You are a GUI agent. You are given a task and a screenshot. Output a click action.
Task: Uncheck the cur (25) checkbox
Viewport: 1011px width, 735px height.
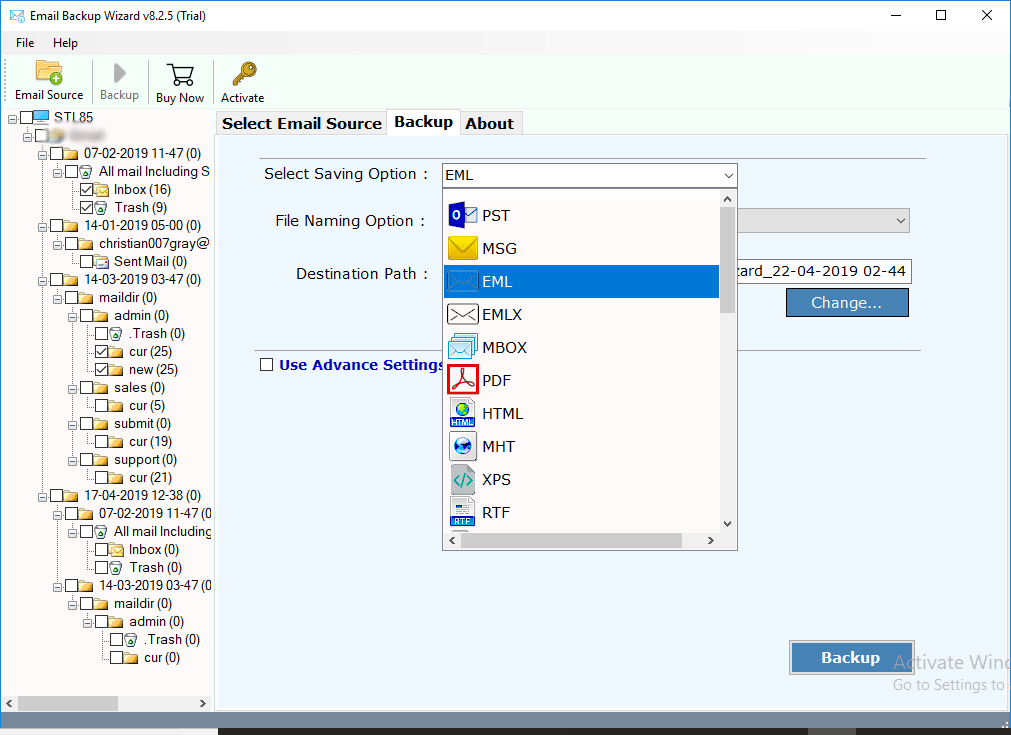pyautogui.click(x=102, y=352)
